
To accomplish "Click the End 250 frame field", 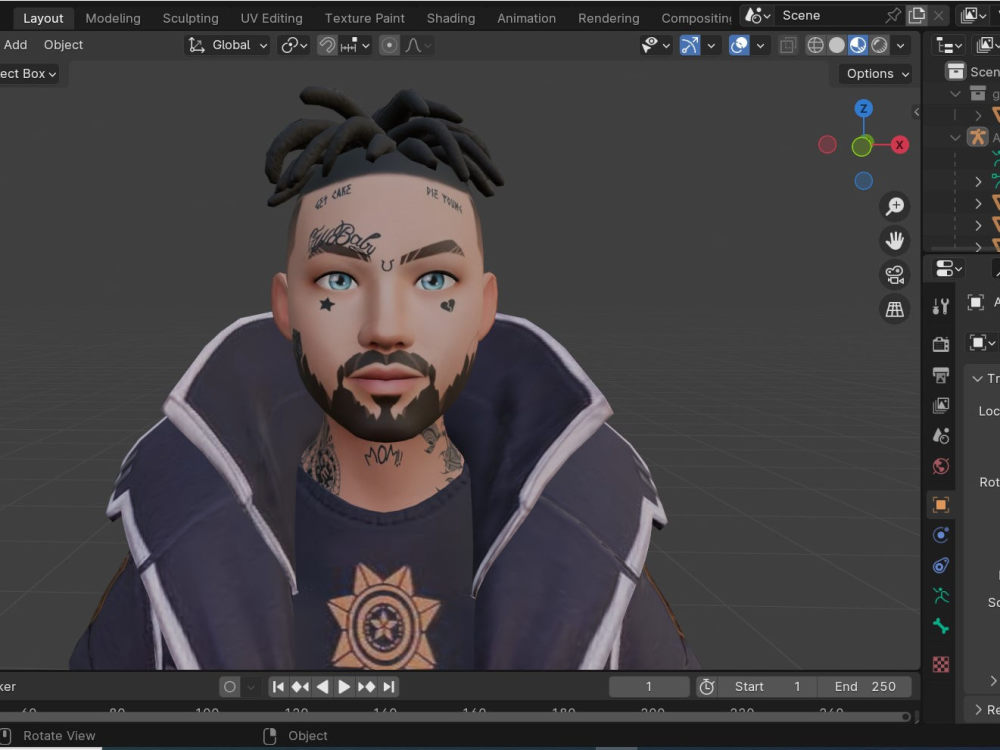I will pyautogui.click(x=865, y=686).
